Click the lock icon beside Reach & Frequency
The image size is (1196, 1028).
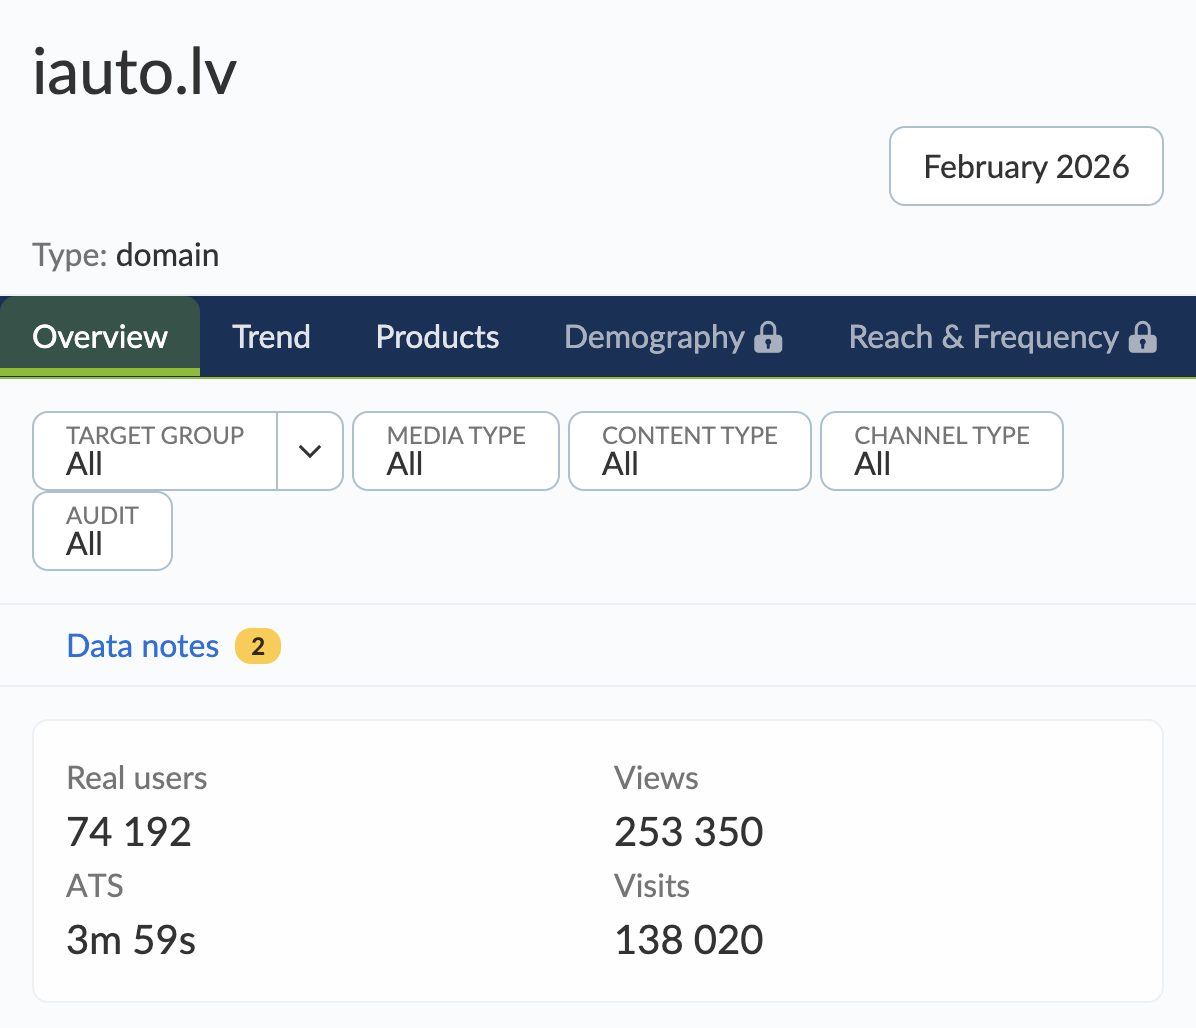pos(1142,337)
